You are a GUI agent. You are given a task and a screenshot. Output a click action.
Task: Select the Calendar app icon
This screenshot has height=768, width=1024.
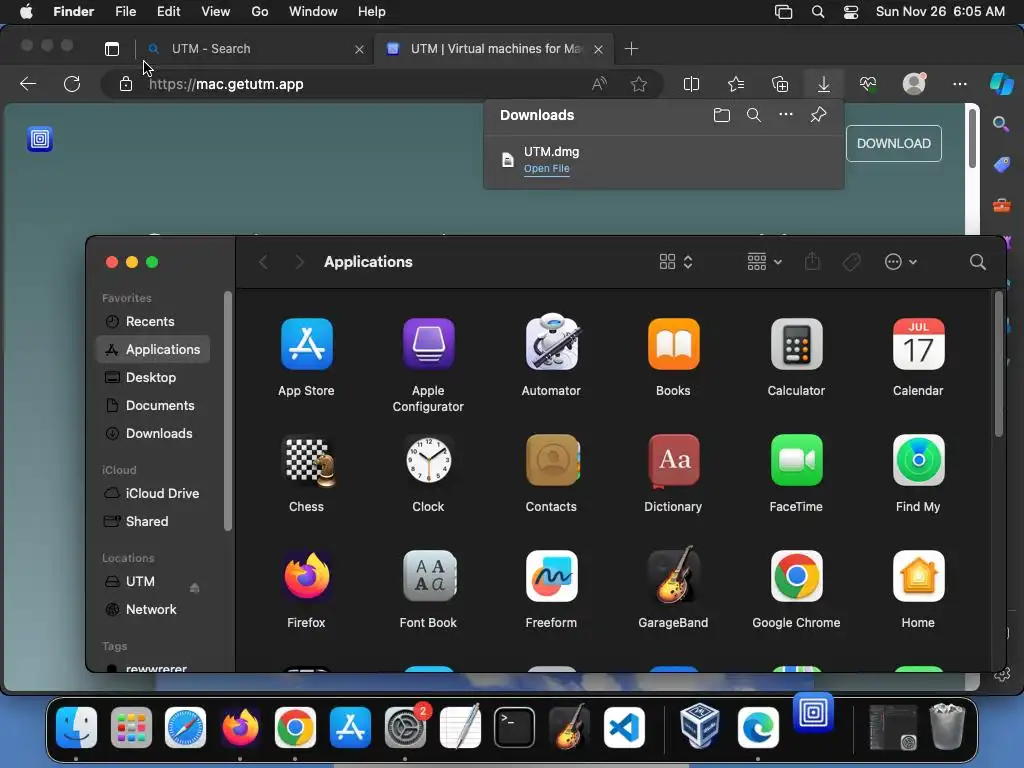(x=918, y=344)
